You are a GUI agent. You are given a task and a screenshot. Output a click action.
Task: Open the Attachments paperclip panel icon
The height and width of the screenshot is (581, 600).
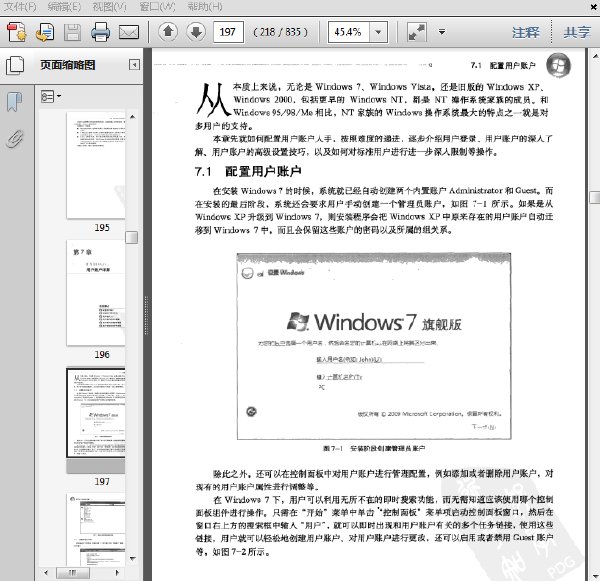pyautogui.click(x=15, y=139)
